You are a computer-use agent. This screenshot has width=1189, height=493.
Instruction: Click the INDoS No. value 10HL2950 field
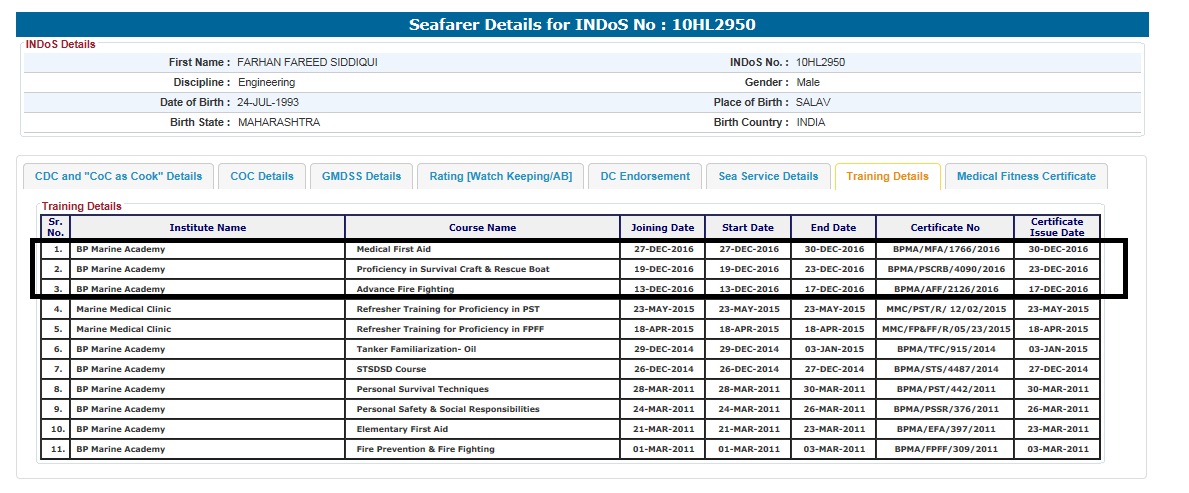click(x=820, y=62)
